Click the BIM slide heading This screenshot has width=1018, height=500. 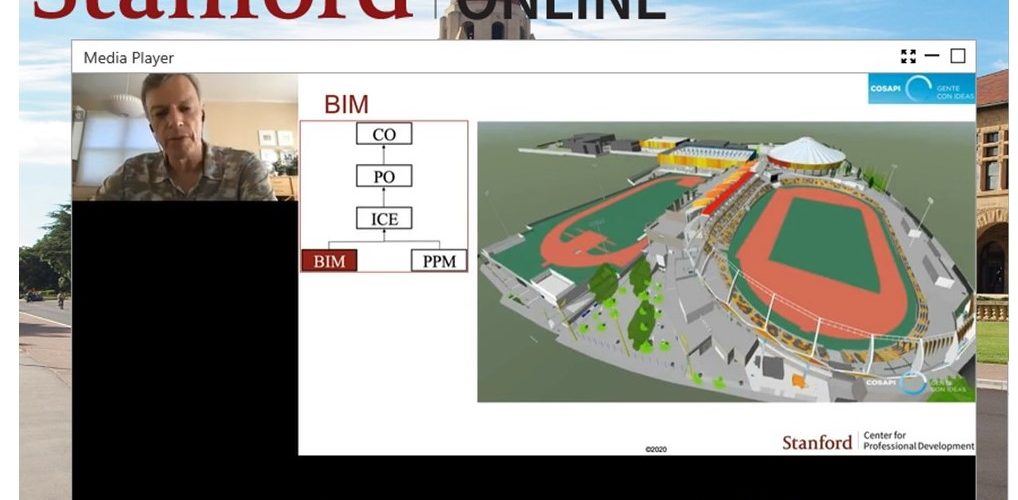pyautogui.click(x=346, y=105)
